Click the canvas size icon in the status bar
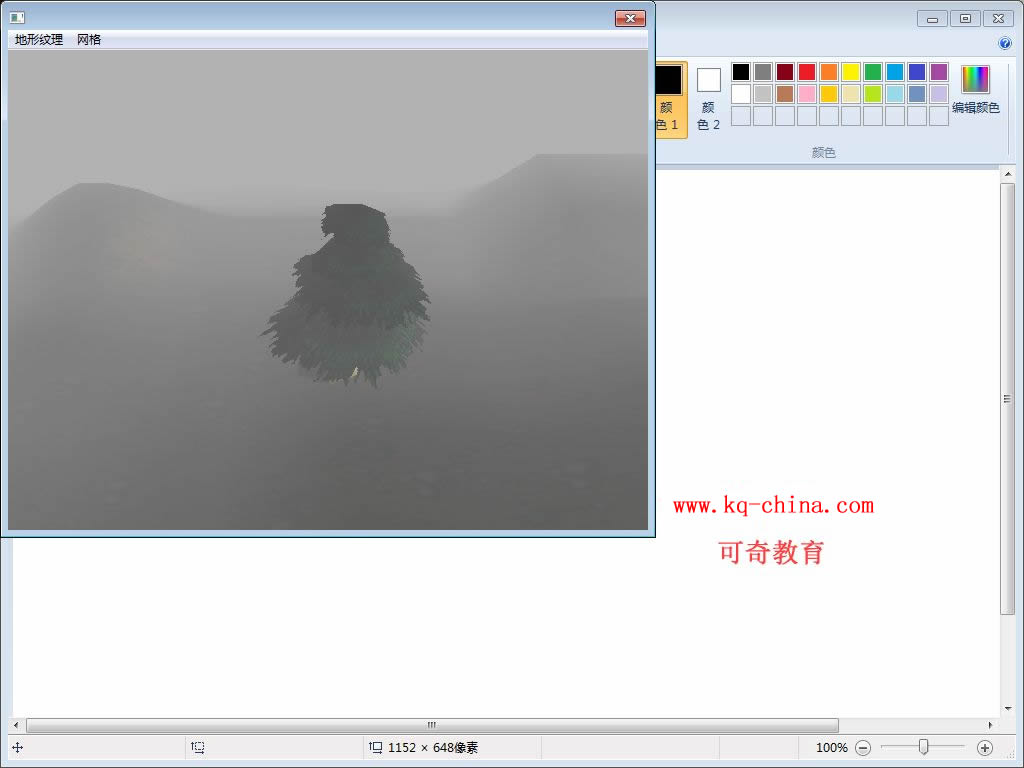Image resolution: width=1024 pixels, height=768 pixels. (376, 747)
